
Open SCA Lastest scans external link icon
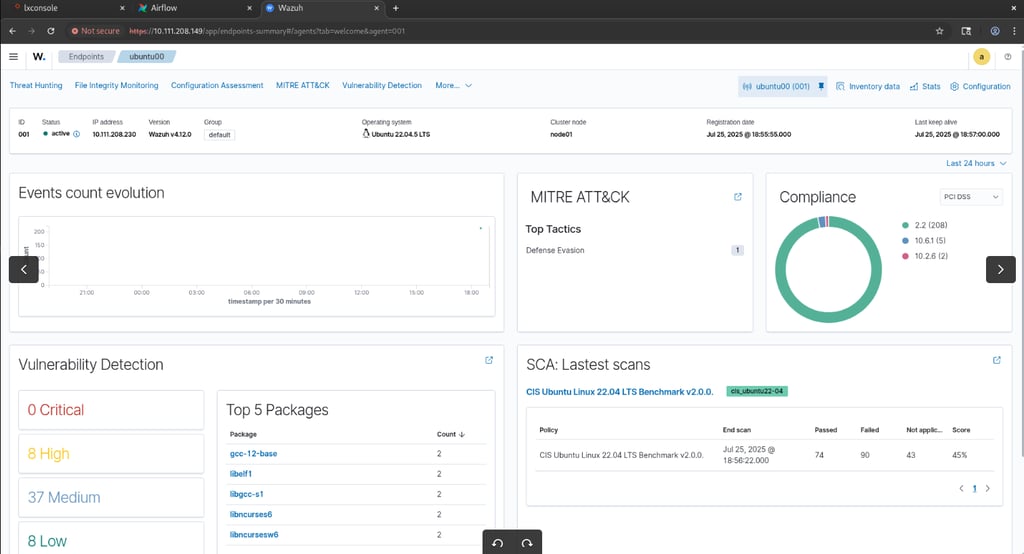(x=996, y=360)
